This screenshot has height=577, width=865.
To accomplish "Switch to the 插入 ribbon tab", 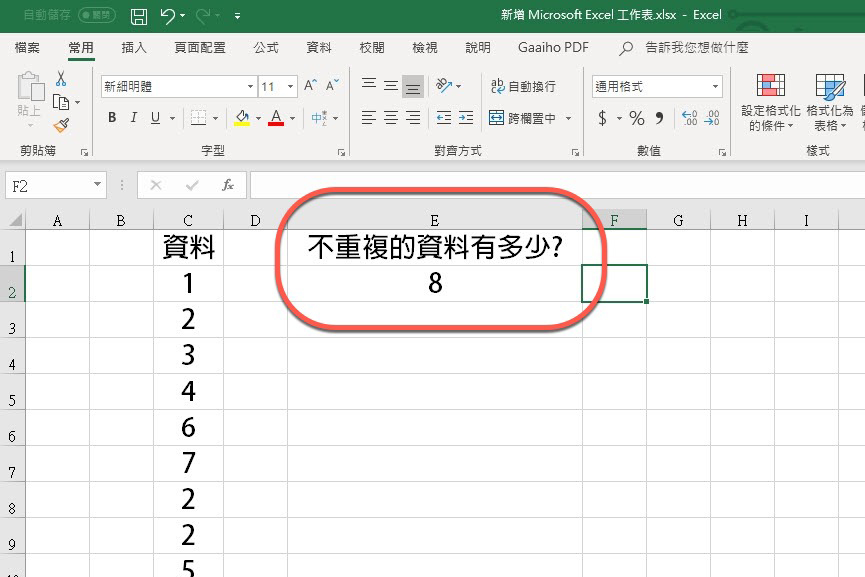I will 132,47.
